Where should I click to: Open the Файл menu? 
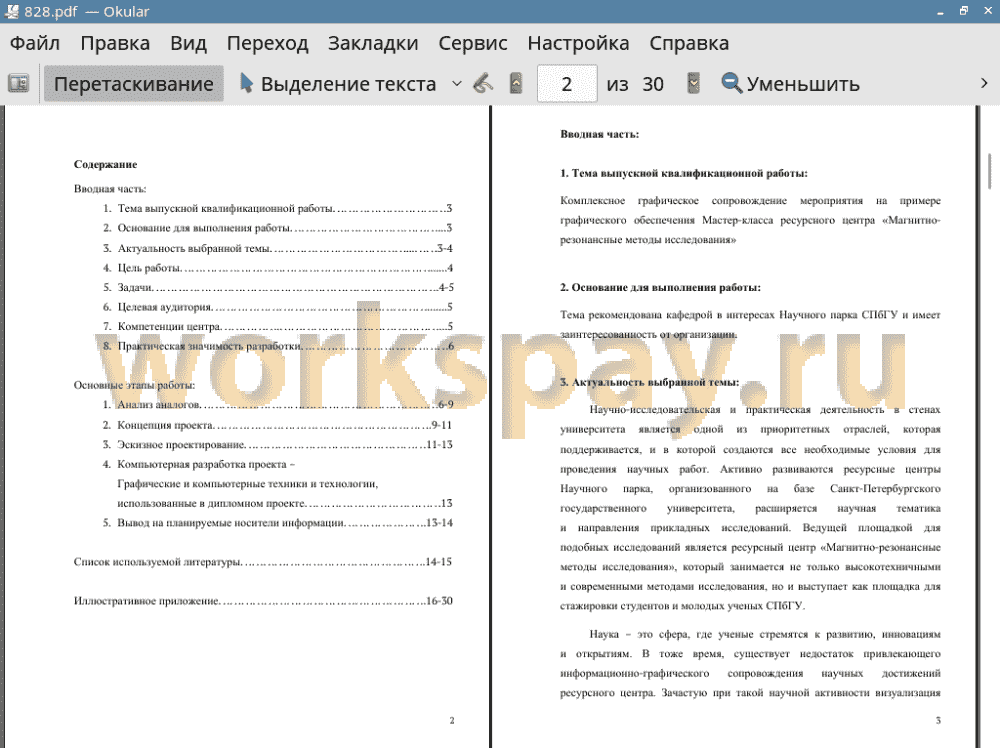(35, 43)
